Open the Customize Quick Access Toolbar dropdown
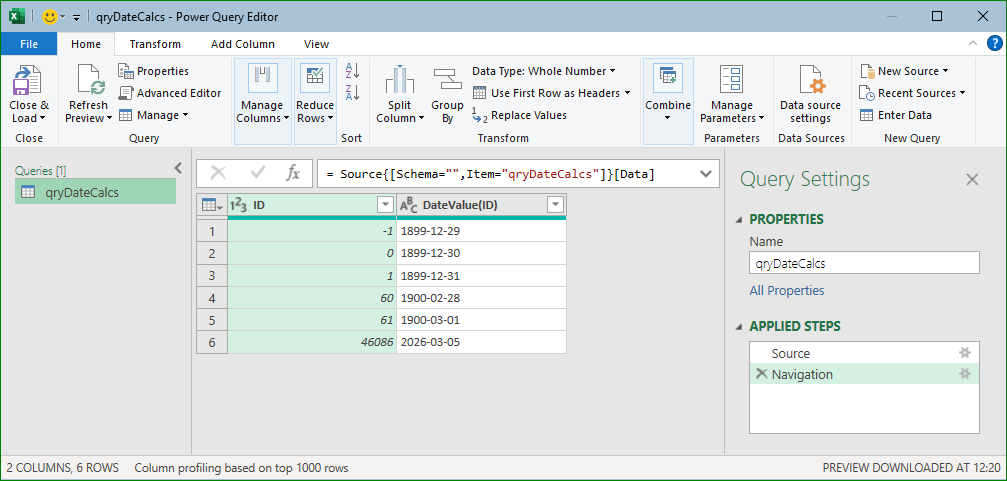This screenshot has height=481, width=1007. tap(76, 18)
